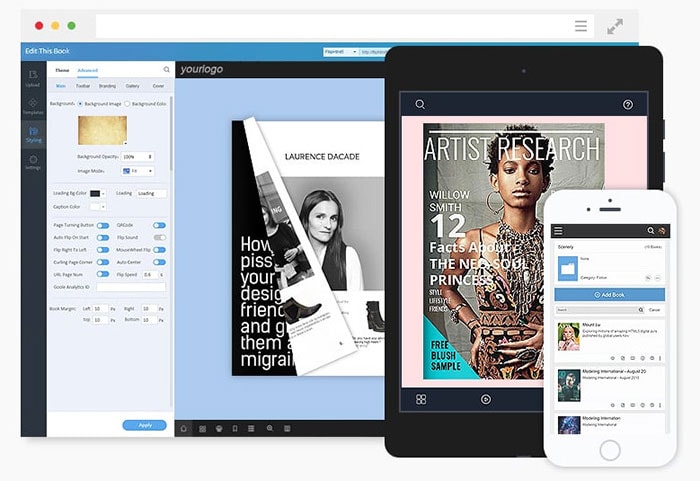
Task: Click the bookmark icon in the flipbook toolbar
Action: [x=235, y=428]
